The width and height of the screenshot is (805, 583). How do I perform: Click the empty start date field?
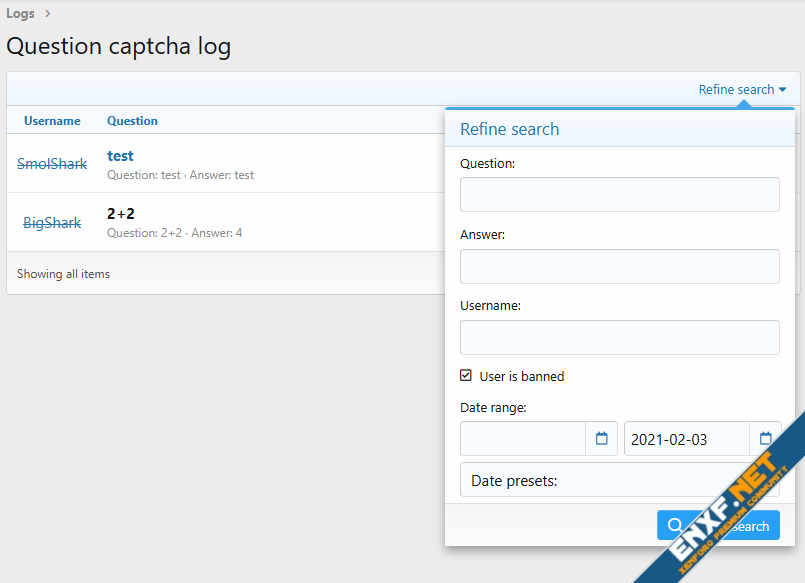click(523, 439)
